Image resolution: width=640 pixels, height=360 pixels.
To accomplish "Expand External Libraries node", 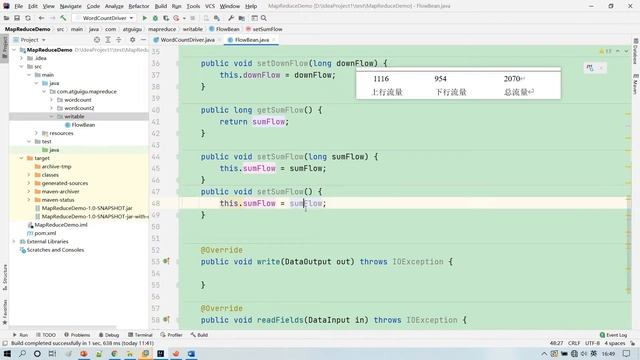I will pyautogui.click(x=14, y=242).
